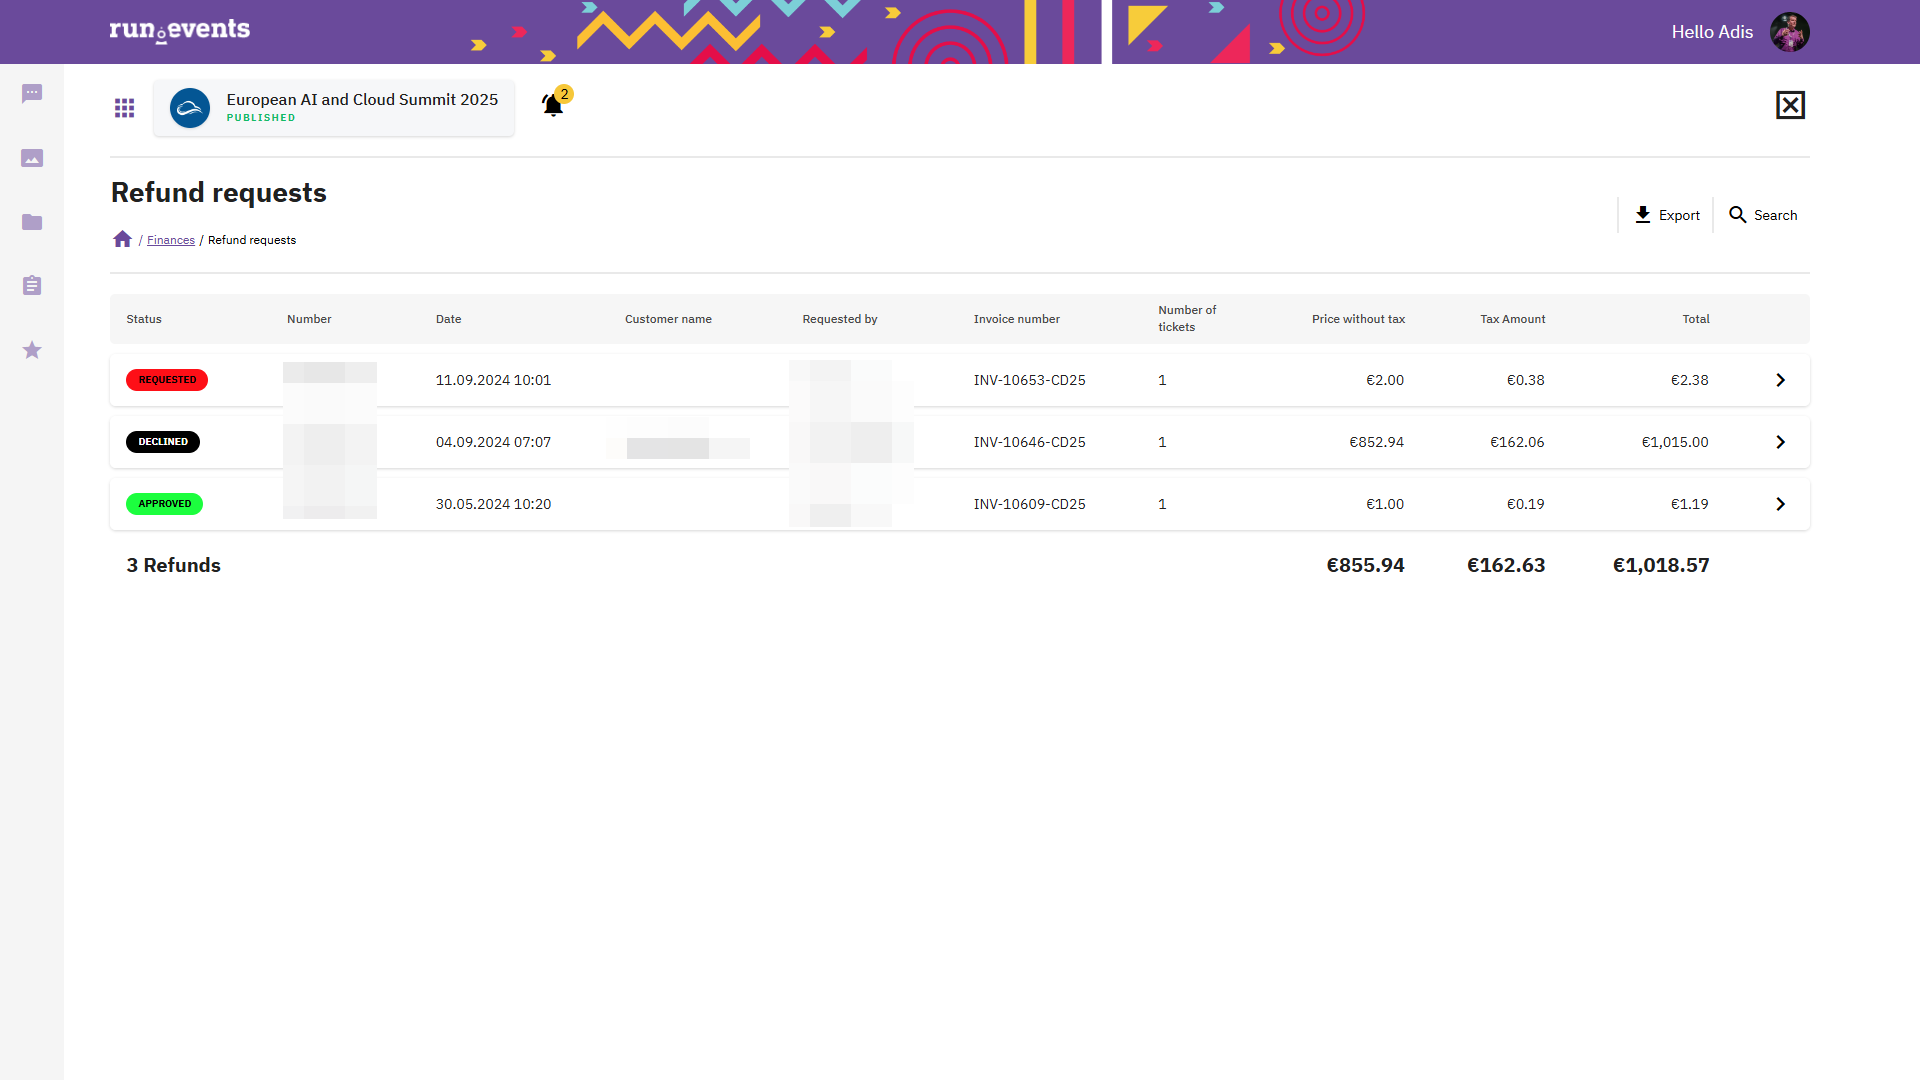Open Search for refund requests

point(1763,215)
